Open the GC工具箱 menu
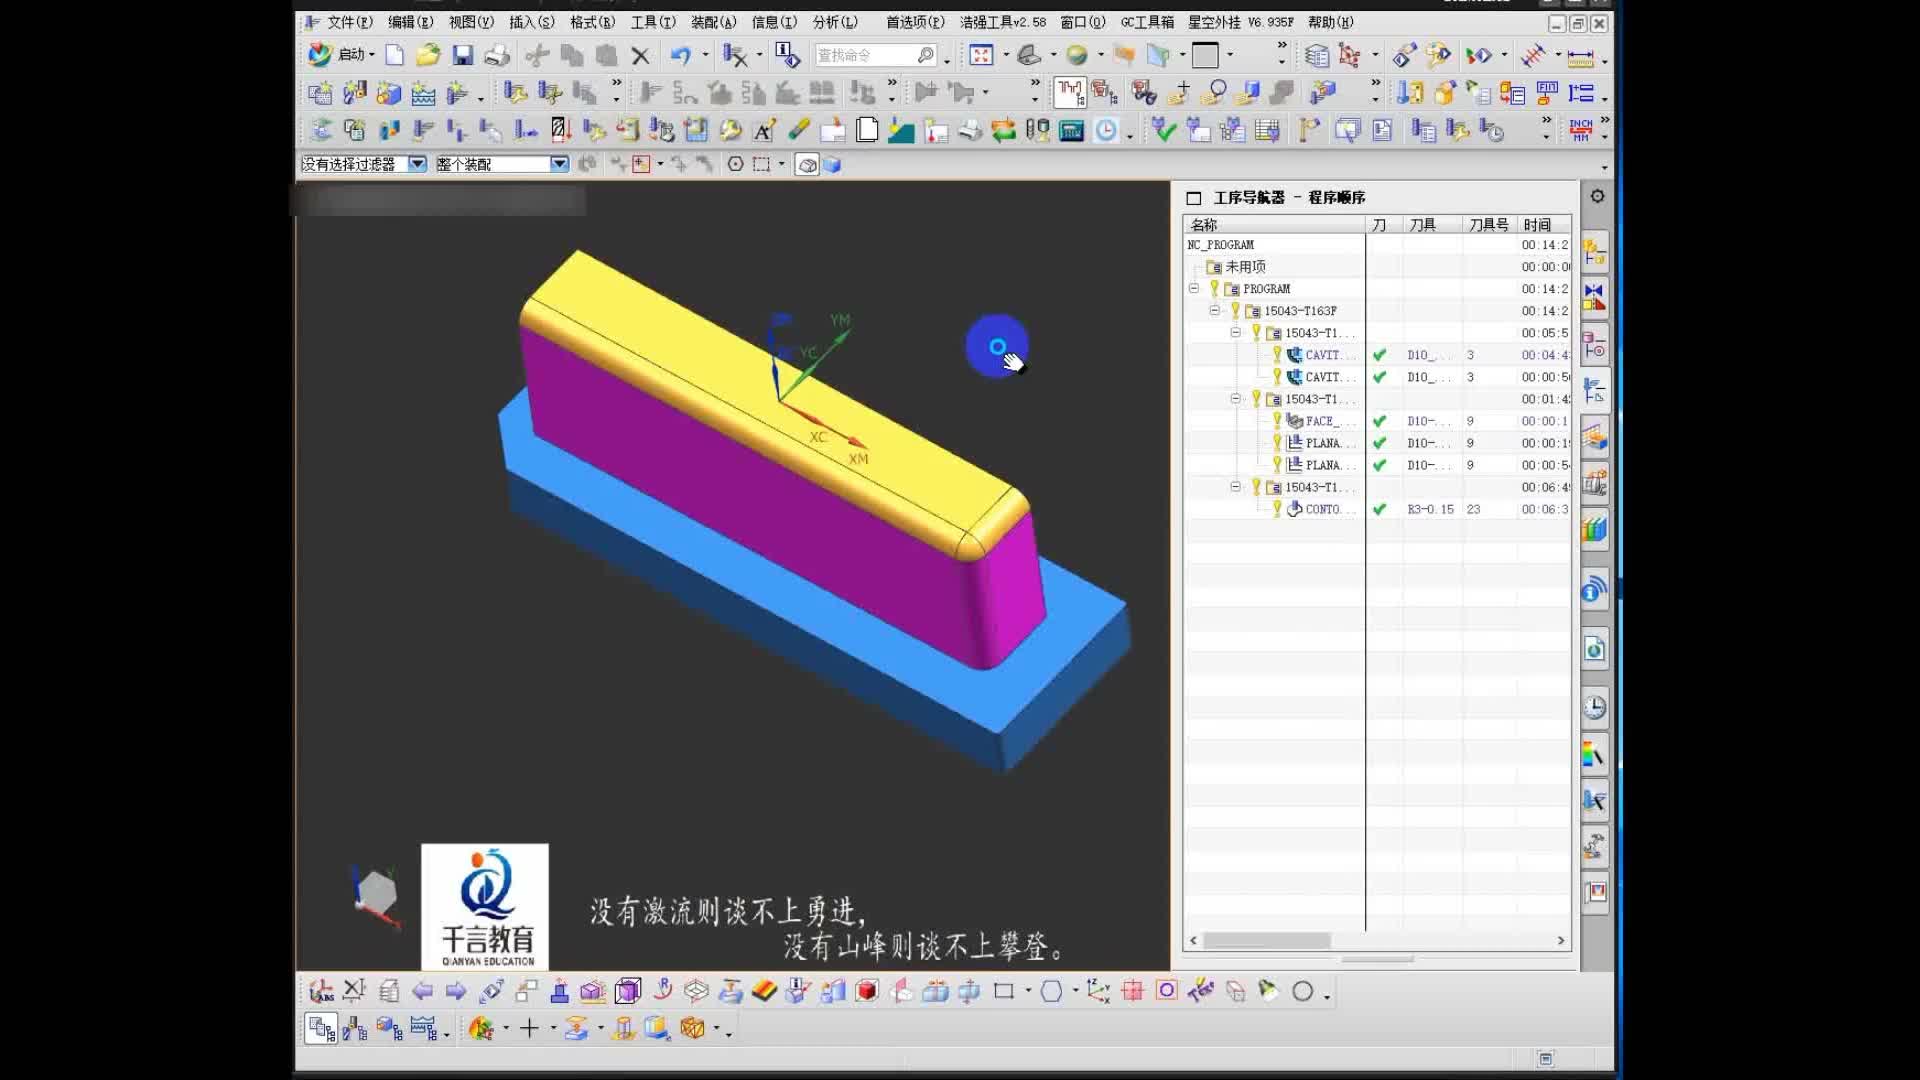The height and width of the screenshot is (1080, 1920). coord(1147,22)
